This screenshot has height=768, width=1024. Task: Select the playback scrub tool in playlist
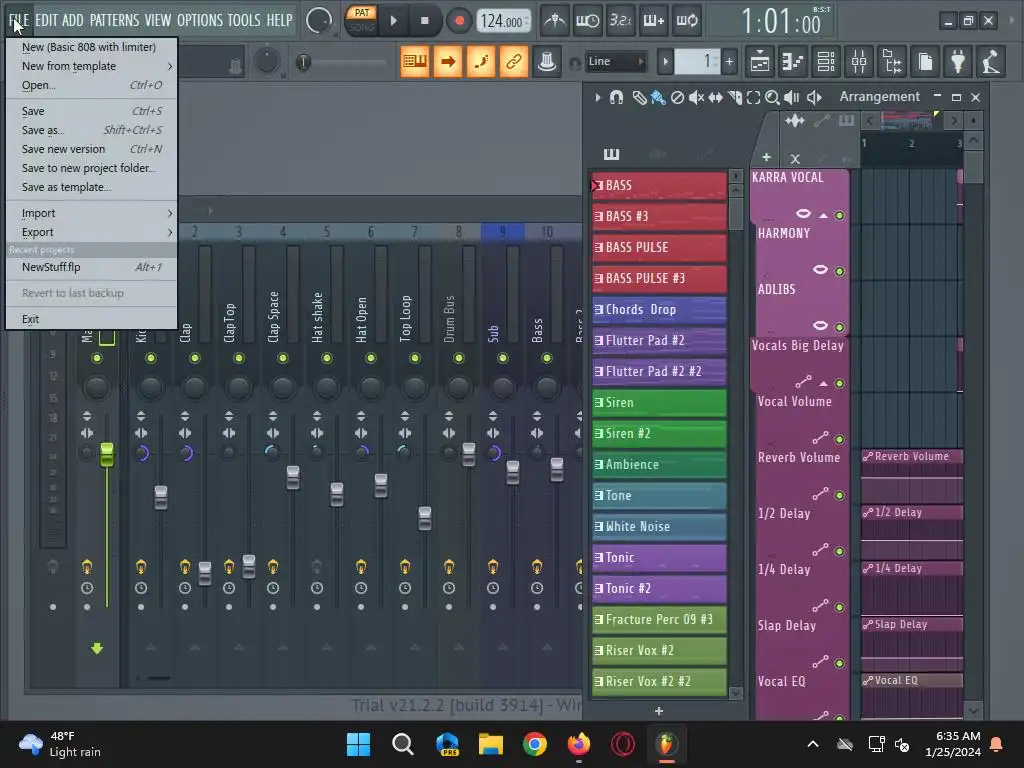coord(792,97)
